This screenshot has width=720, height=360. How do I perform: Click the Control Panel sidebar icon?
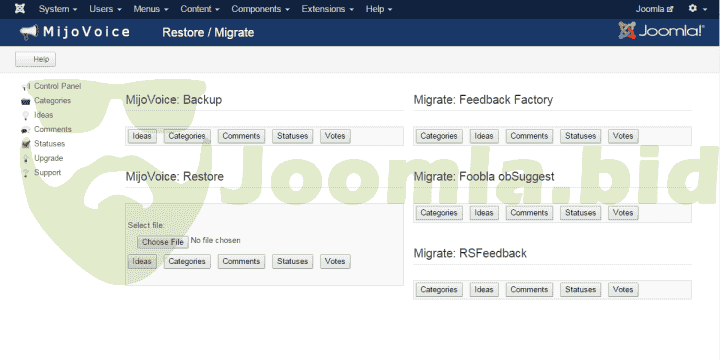(x=26, y=86)
